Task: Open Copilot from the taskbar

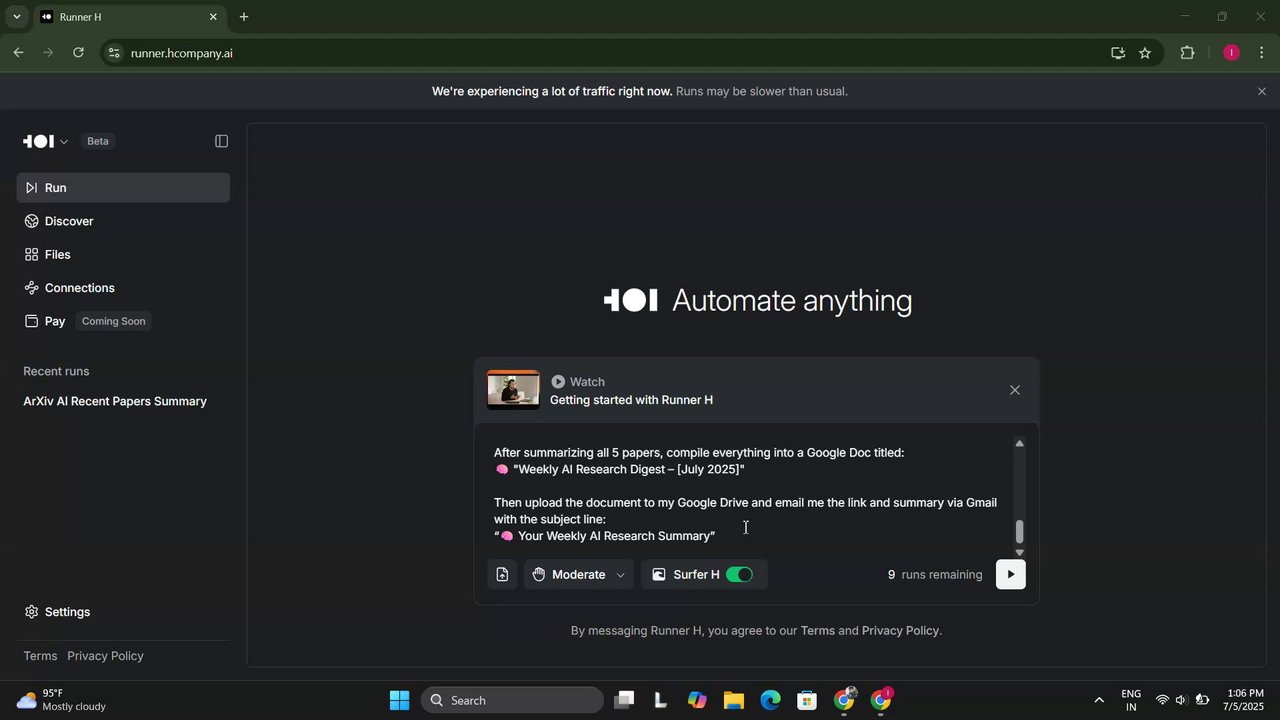Action: point(697,700)
